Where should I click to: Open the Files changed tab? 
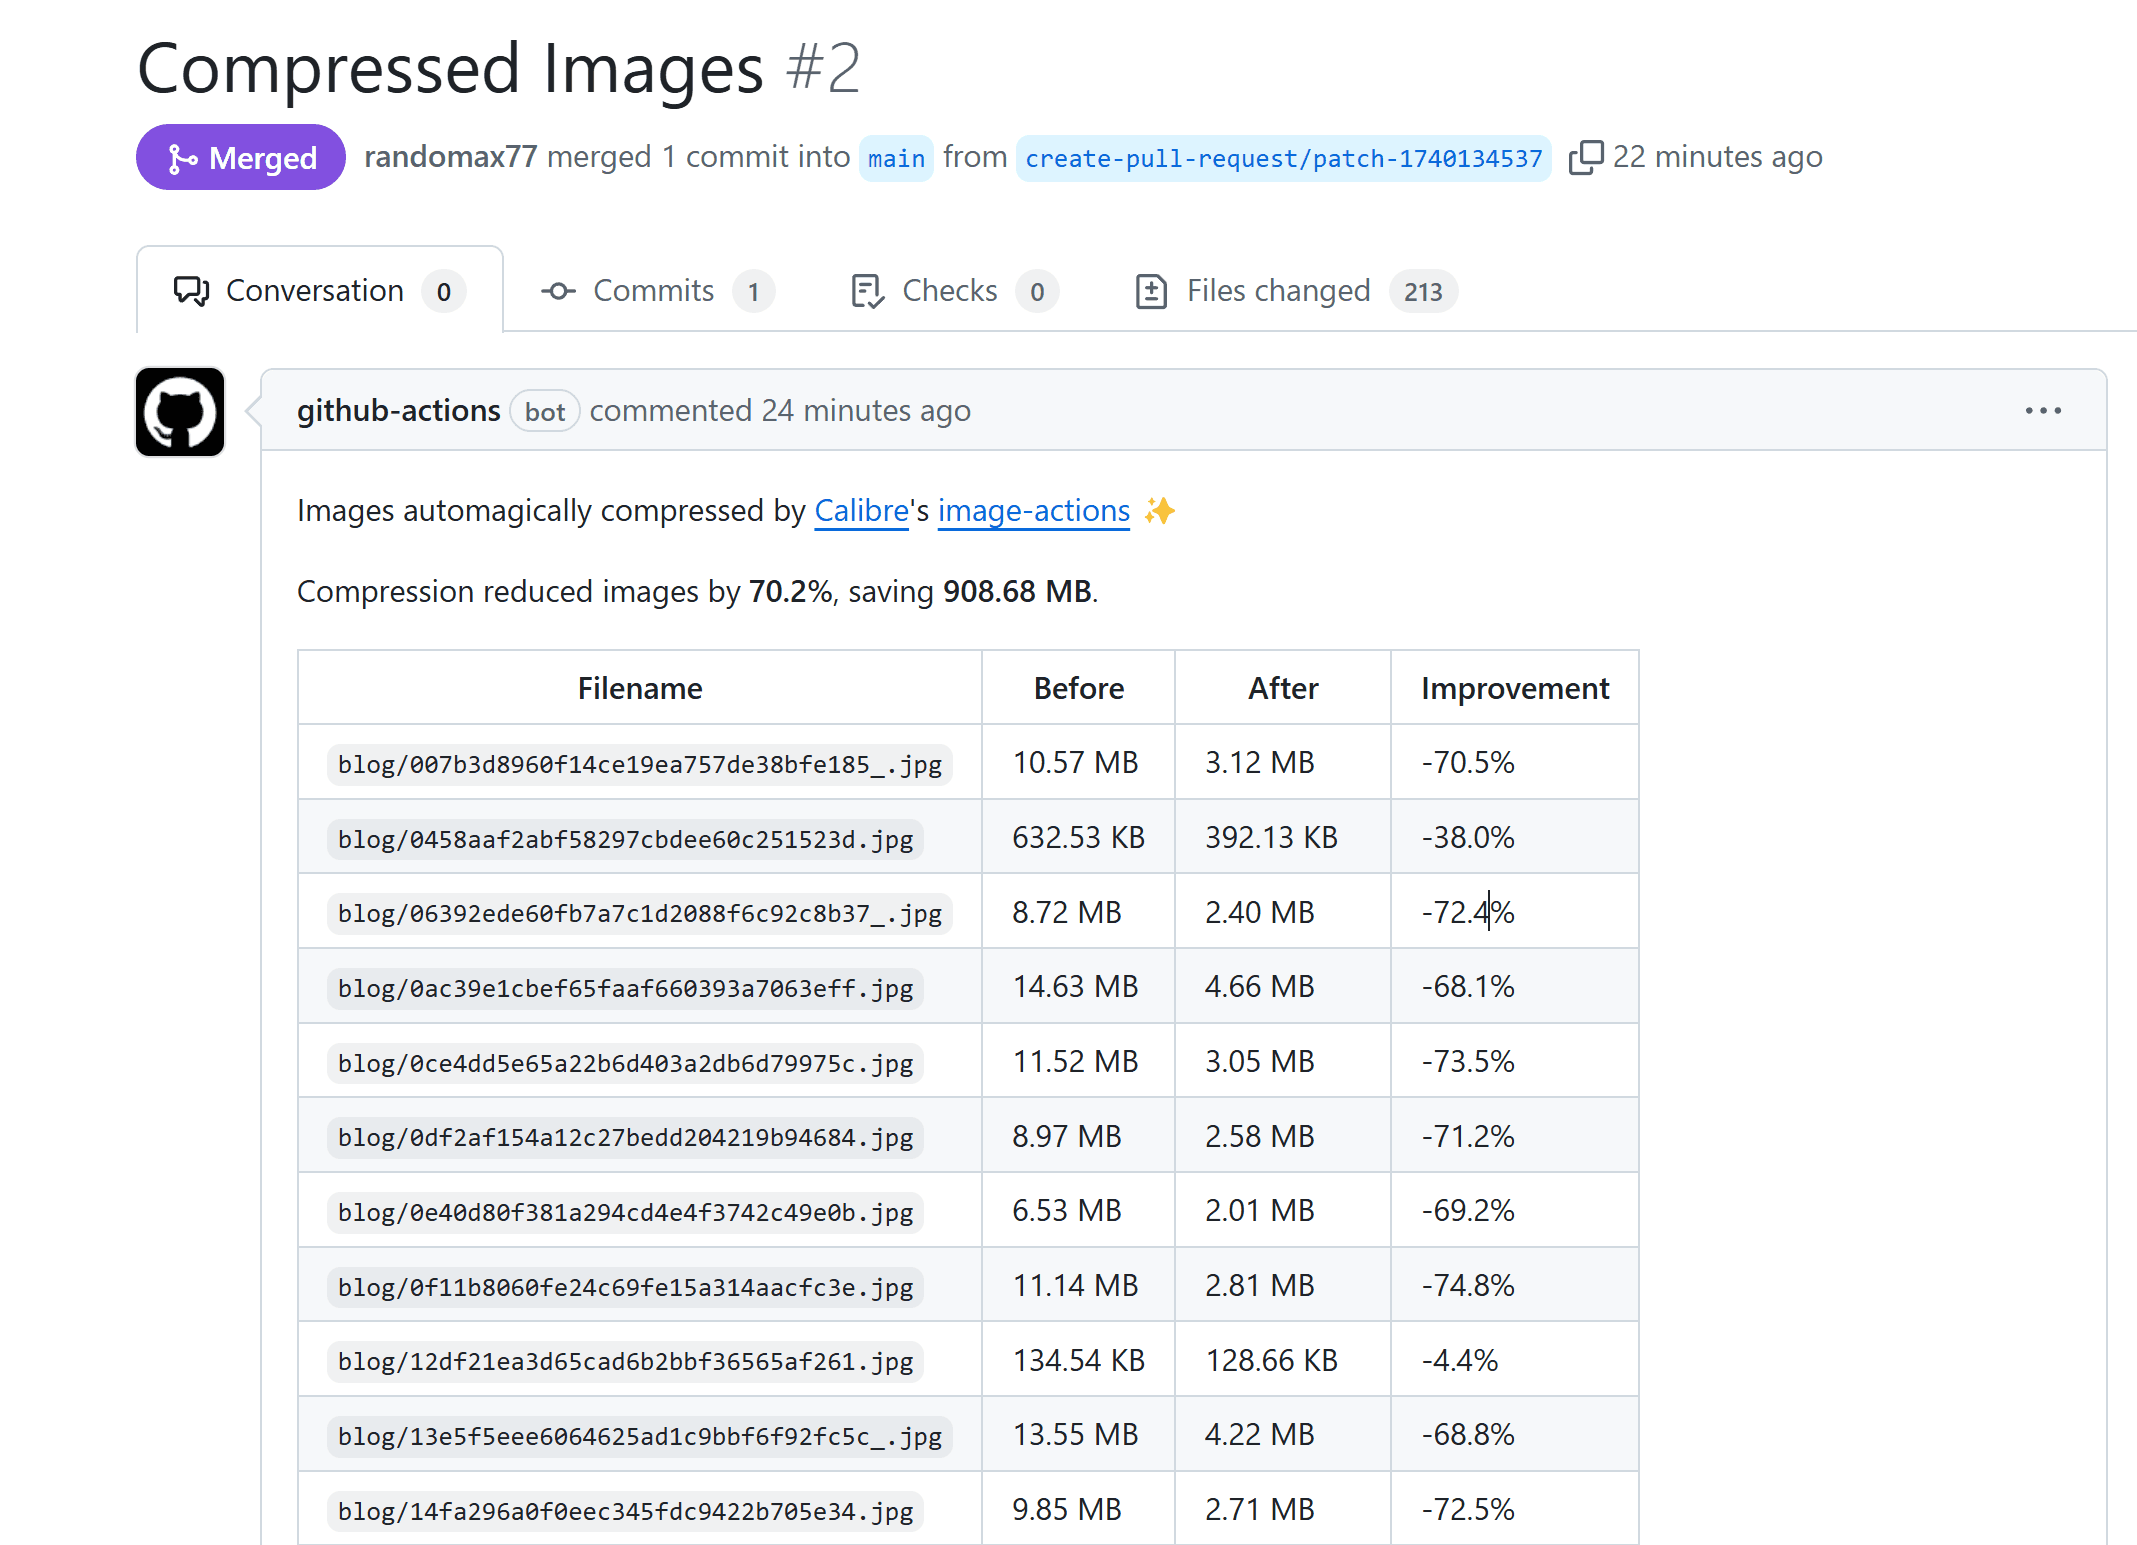click(x=1278, y=291)
